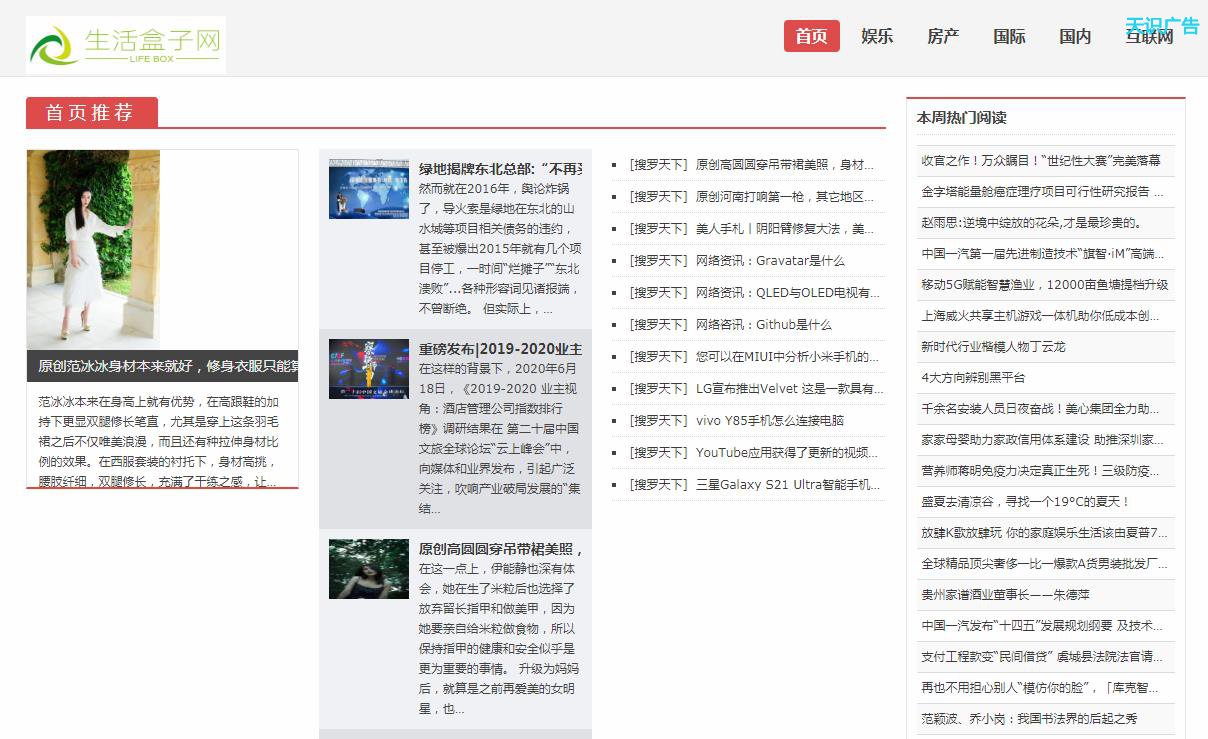1208x739 pixels.
Task: Open hot read 金字塔能量舱癌症理疗项目
Action: coord(1042,191)
